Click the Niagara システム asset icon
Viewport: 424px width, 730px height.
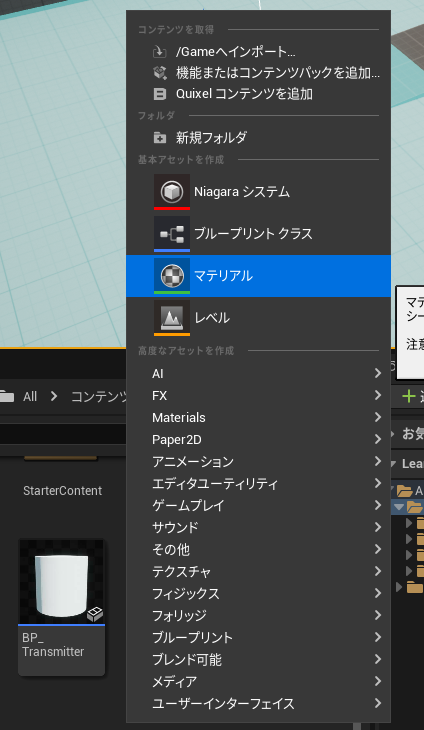pos(172,192)
